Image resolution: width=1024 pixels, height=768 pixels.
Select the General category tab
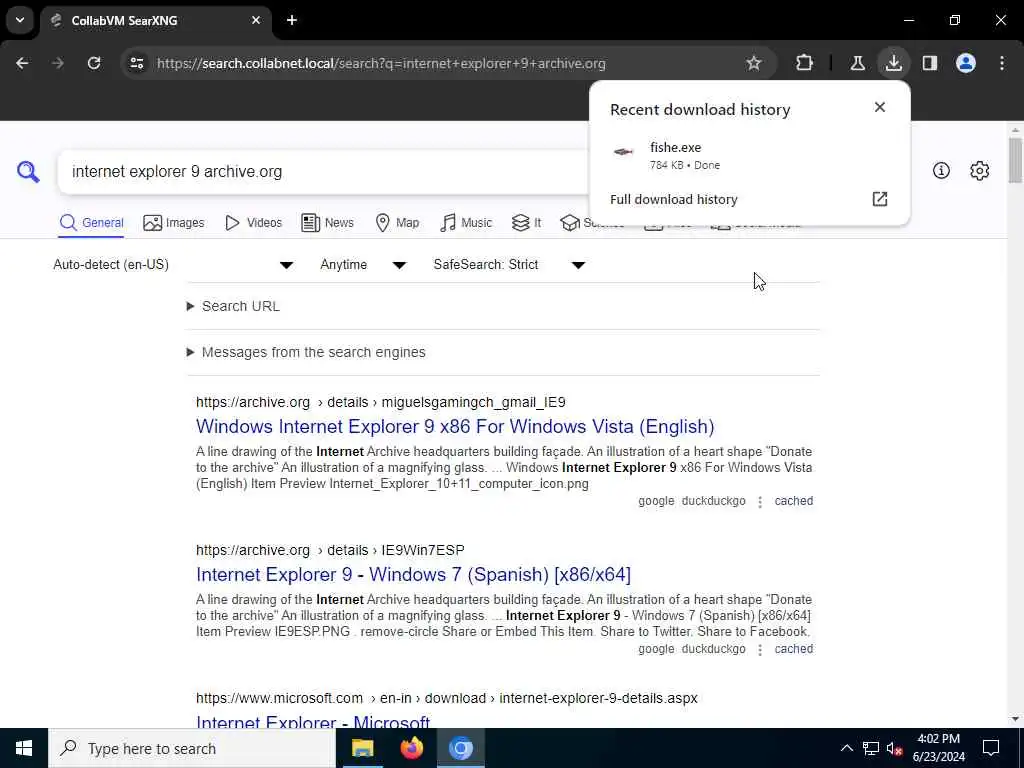coord(91,223)
